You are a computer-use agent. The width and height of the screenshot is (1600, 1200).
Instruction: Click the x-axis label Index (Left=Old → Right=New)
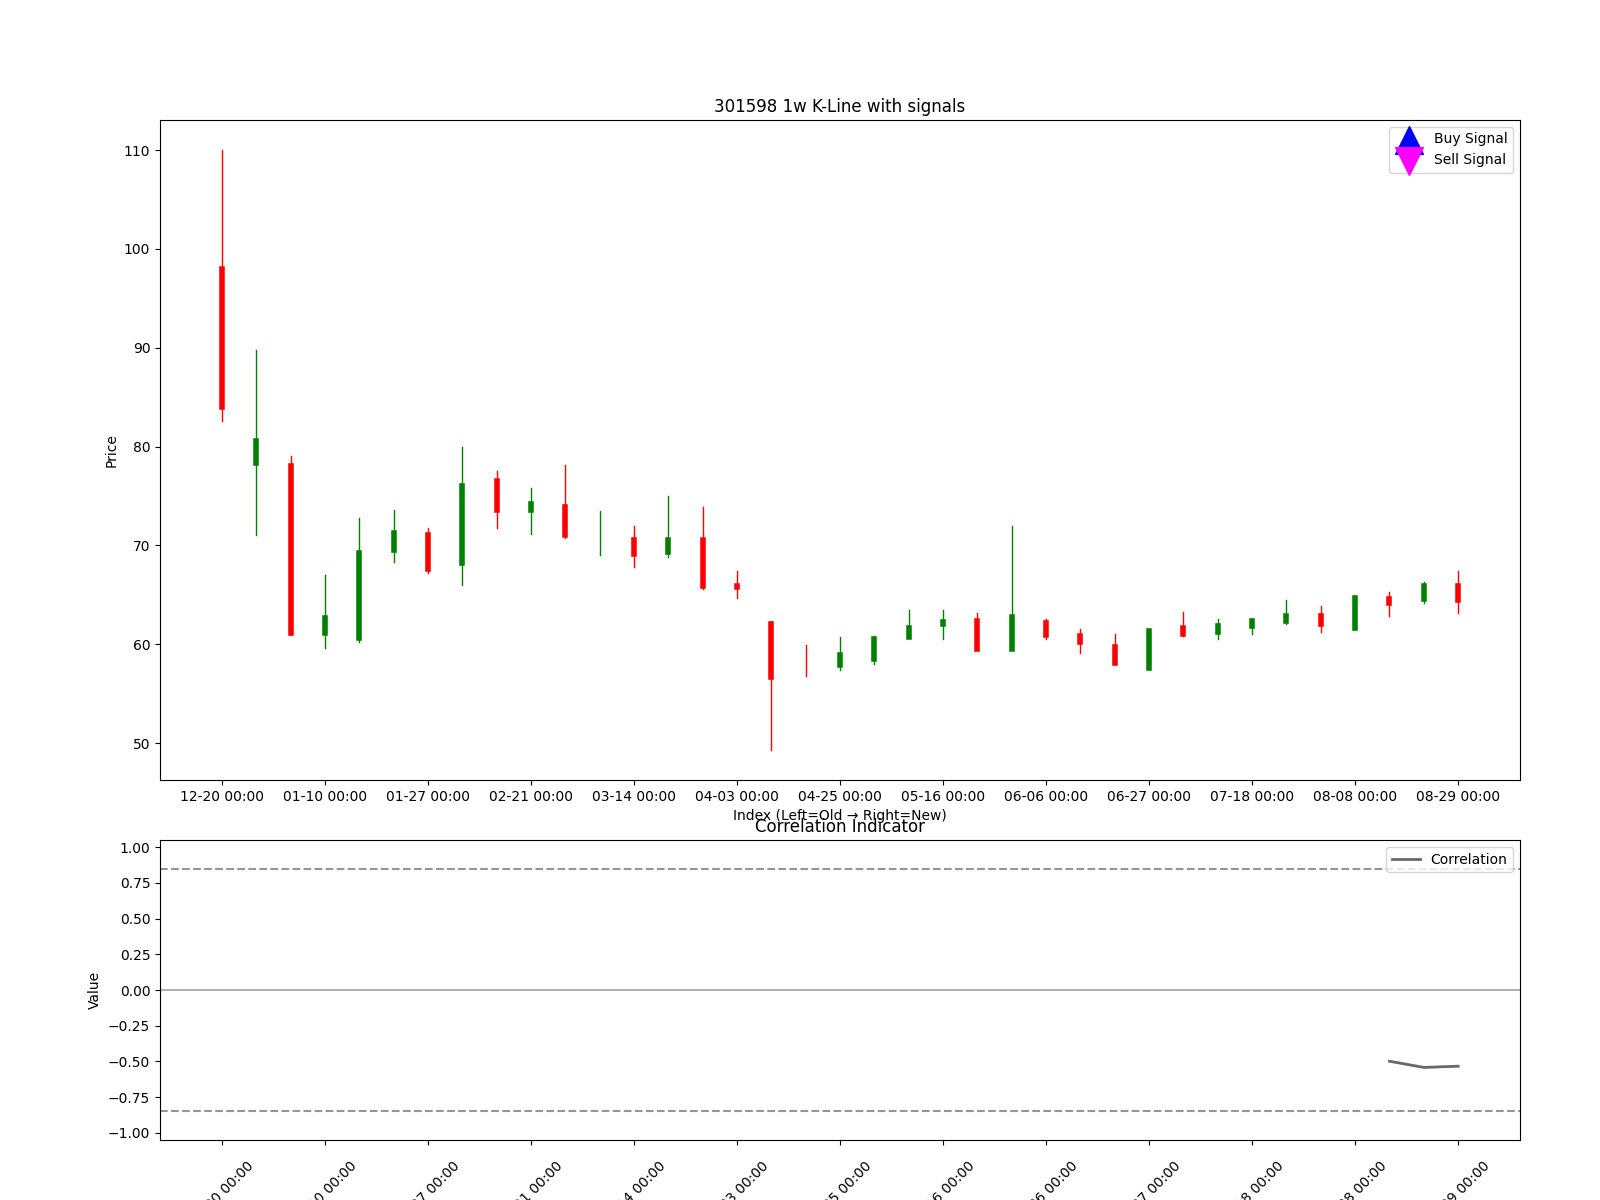point(839,815)
